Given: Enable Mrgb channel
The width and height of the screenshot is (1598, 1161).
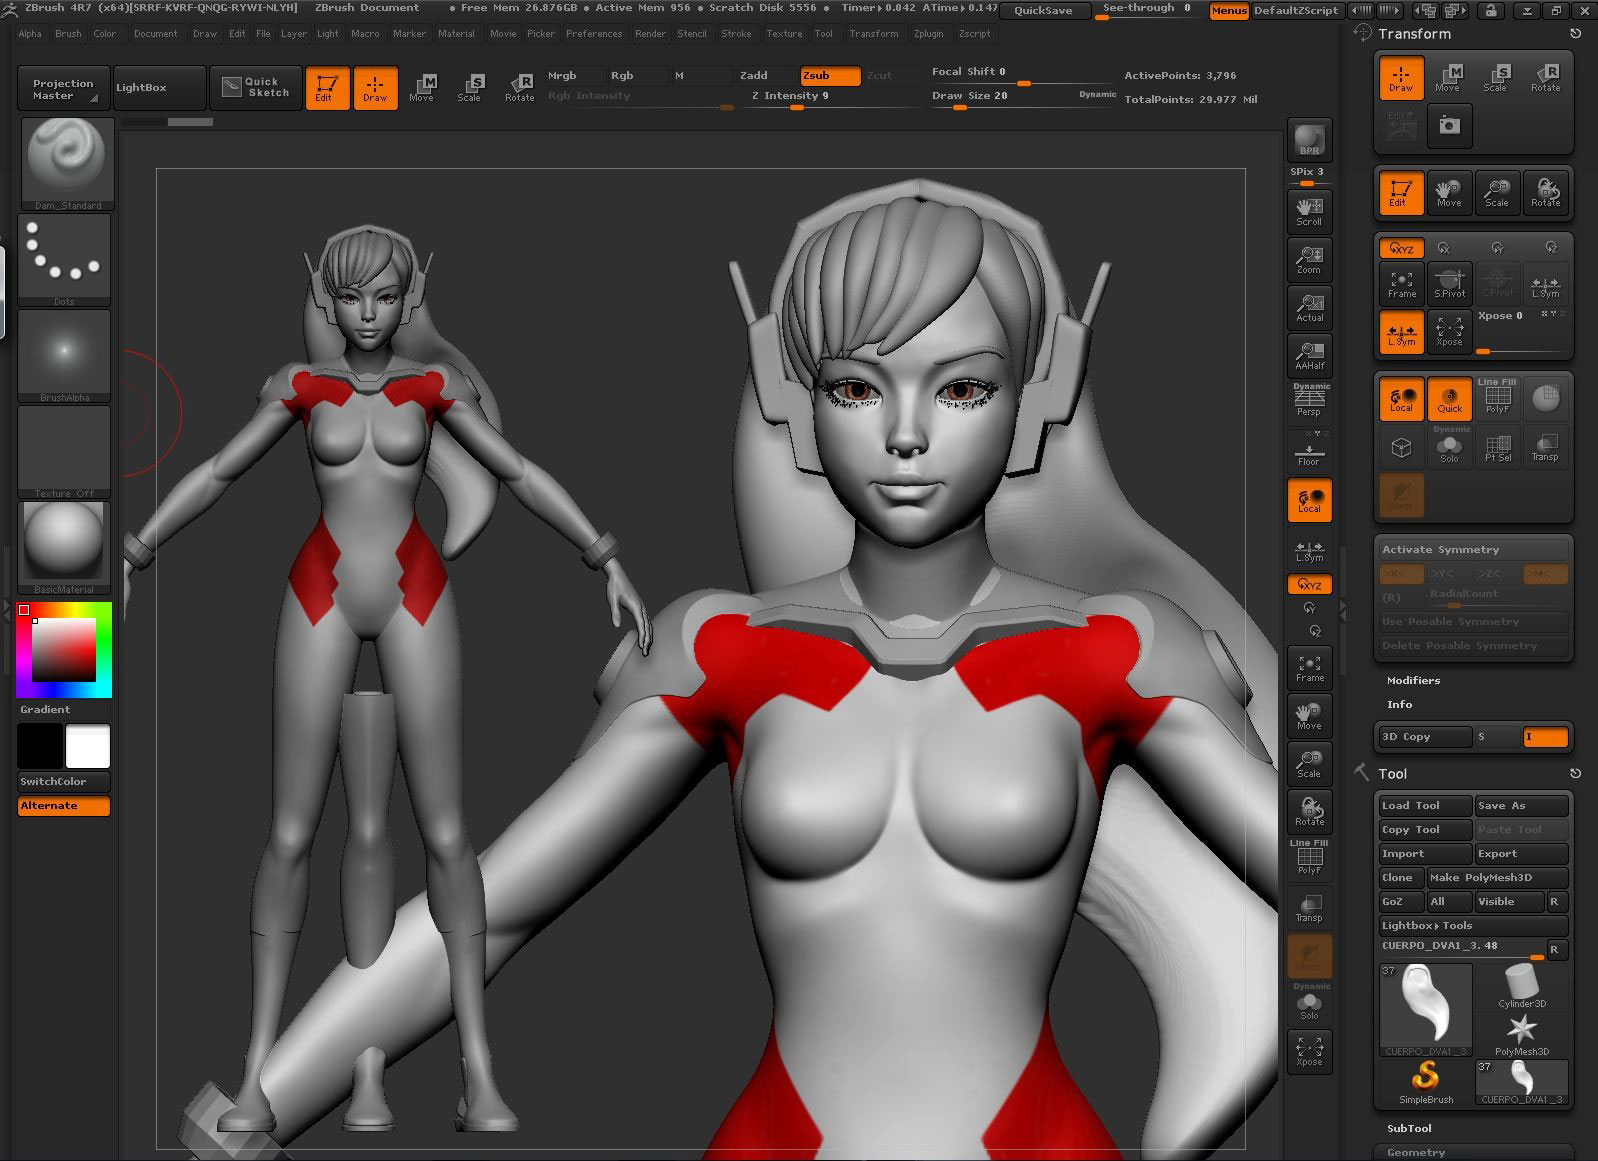Looking at the screenshot, I should coord(575,75).
